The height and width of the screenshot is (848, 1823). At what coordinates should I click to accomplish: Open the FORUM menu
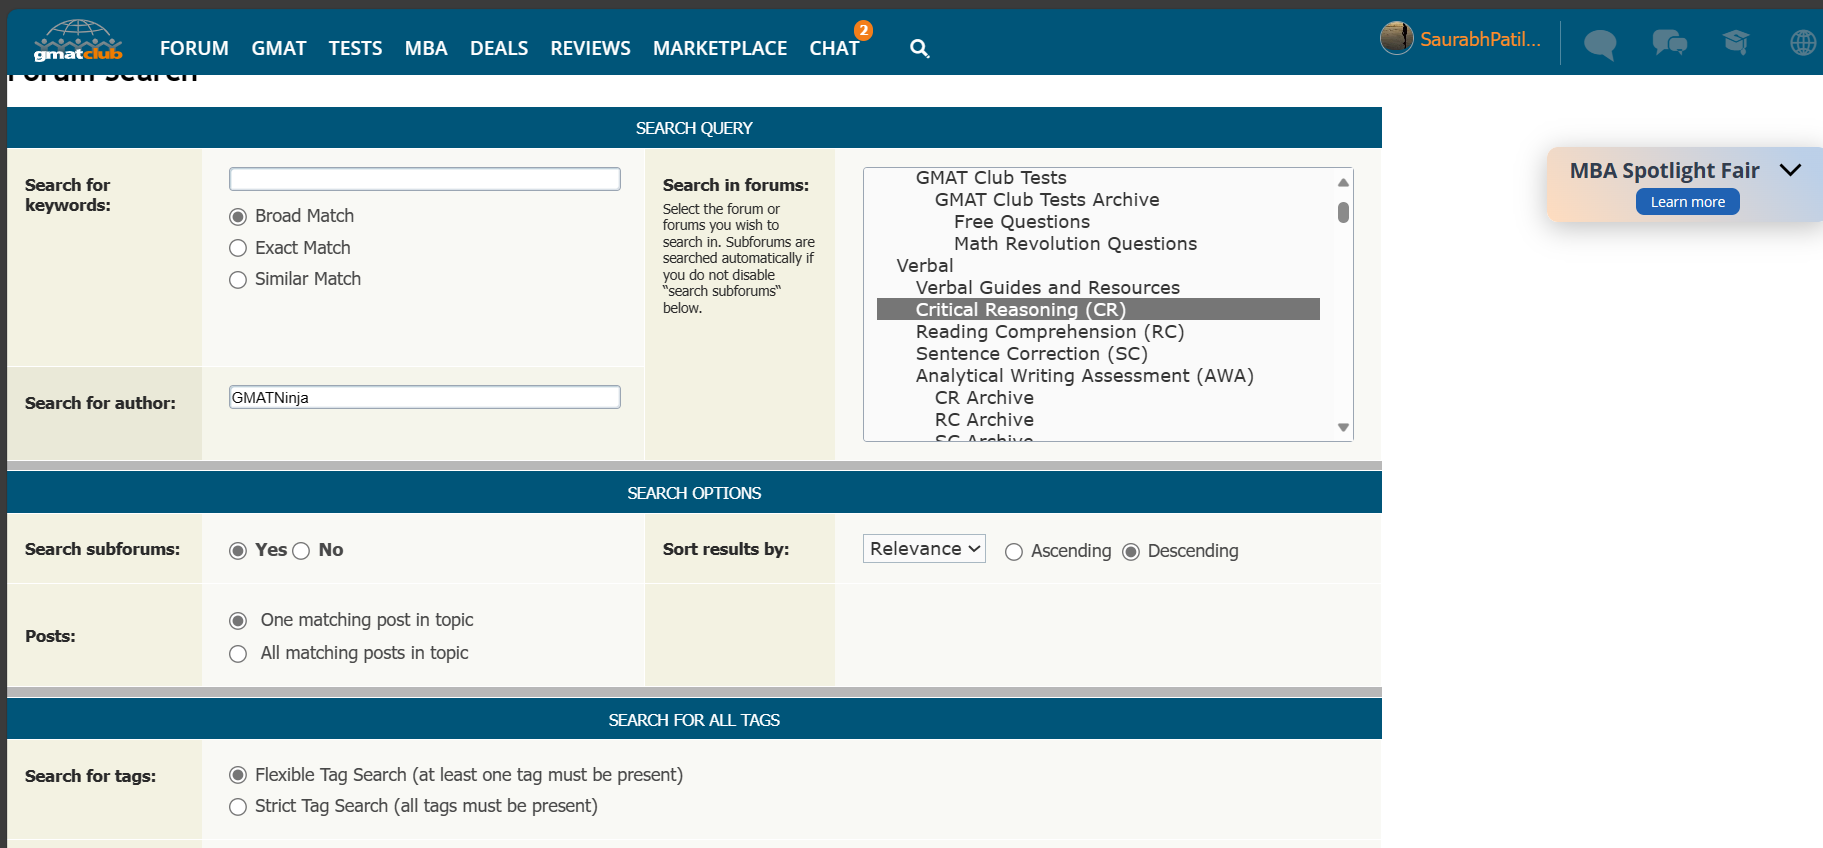pyautogui.click(x=194, y=48)
